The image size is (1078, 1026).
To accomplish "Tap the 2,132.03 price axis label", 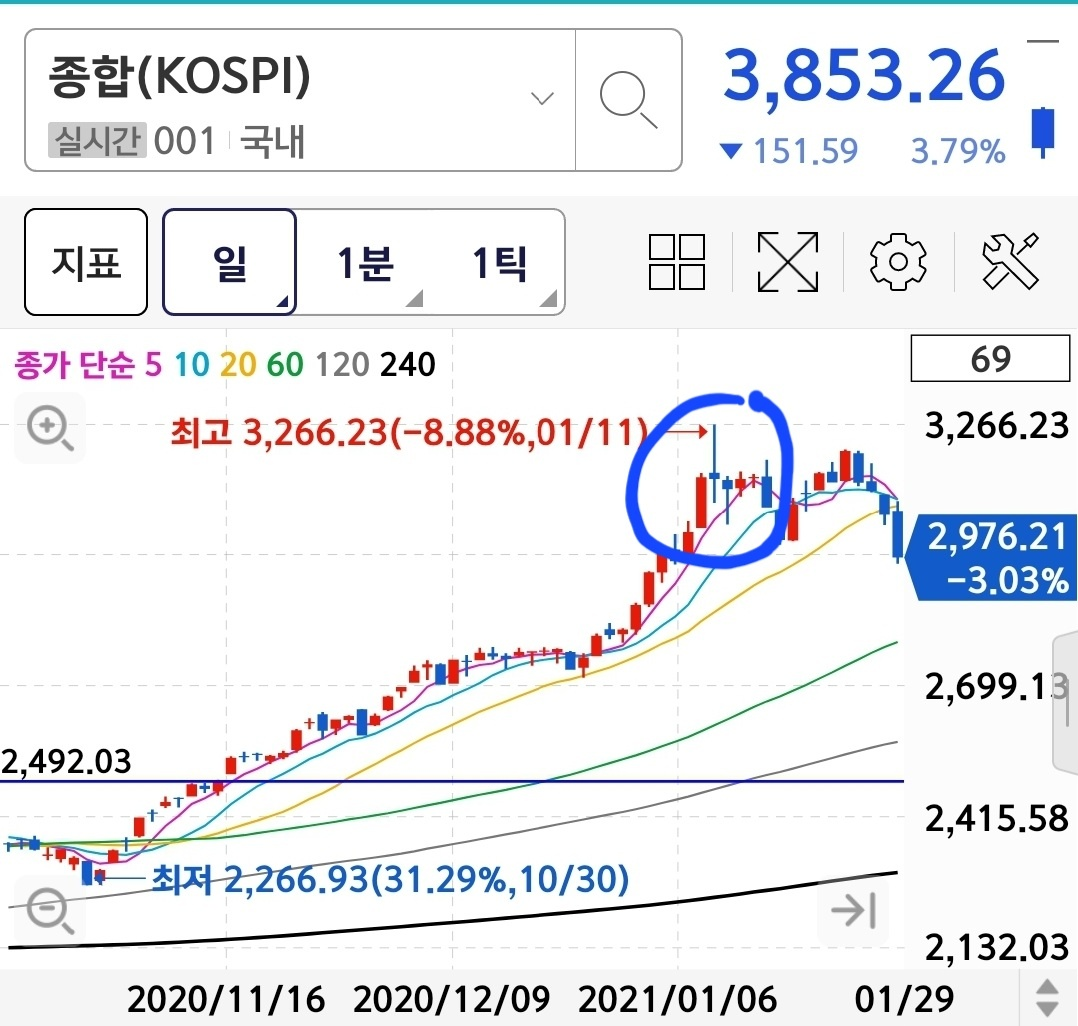I will (x=997, y=947).
